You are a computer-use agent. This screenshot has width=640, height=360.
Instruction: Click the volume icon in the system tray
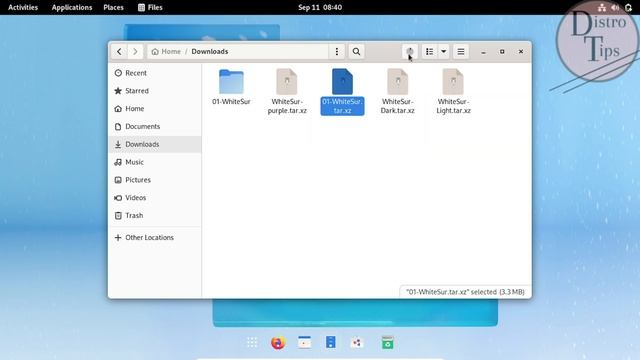click(615, 7)
